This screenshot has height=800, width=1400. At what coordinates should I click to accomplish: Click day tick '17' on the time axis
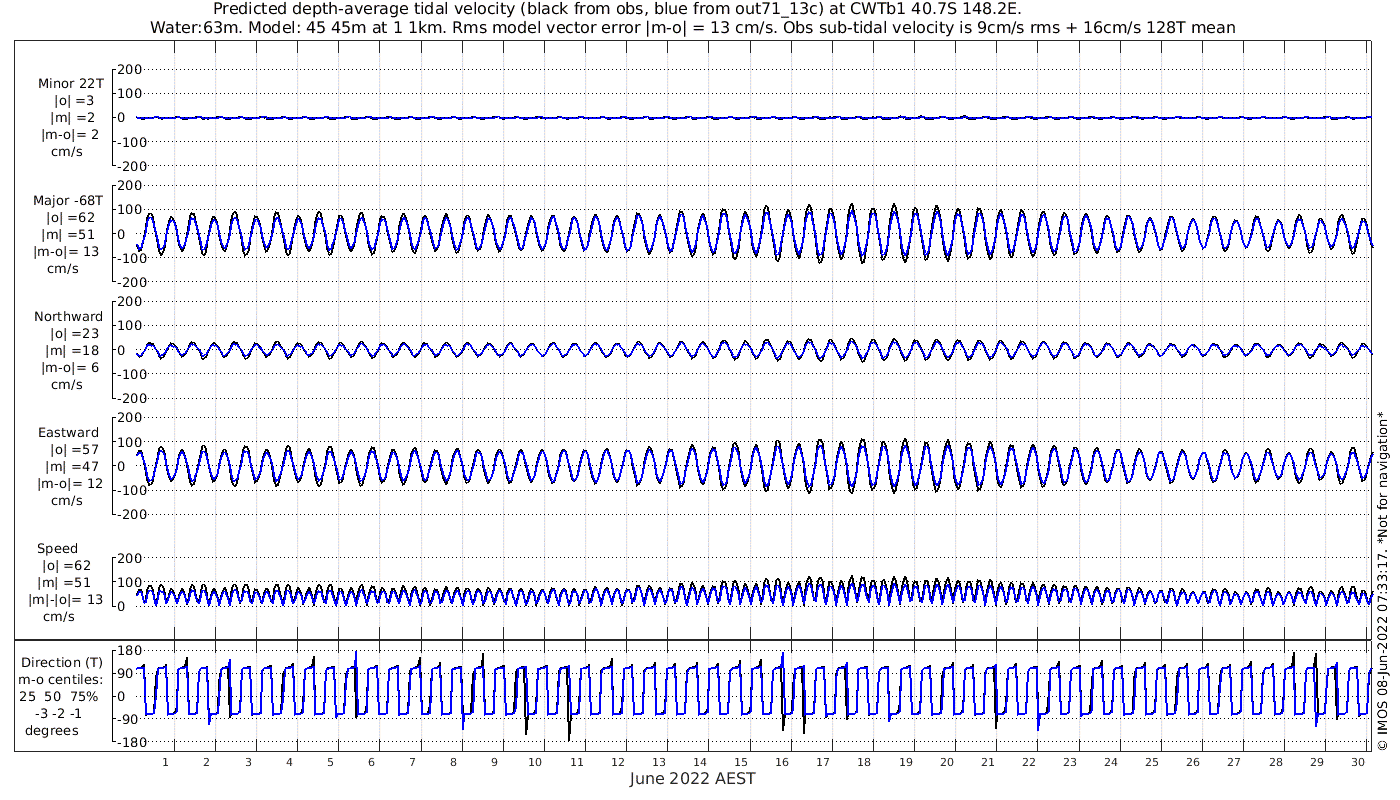pos(823,762)
